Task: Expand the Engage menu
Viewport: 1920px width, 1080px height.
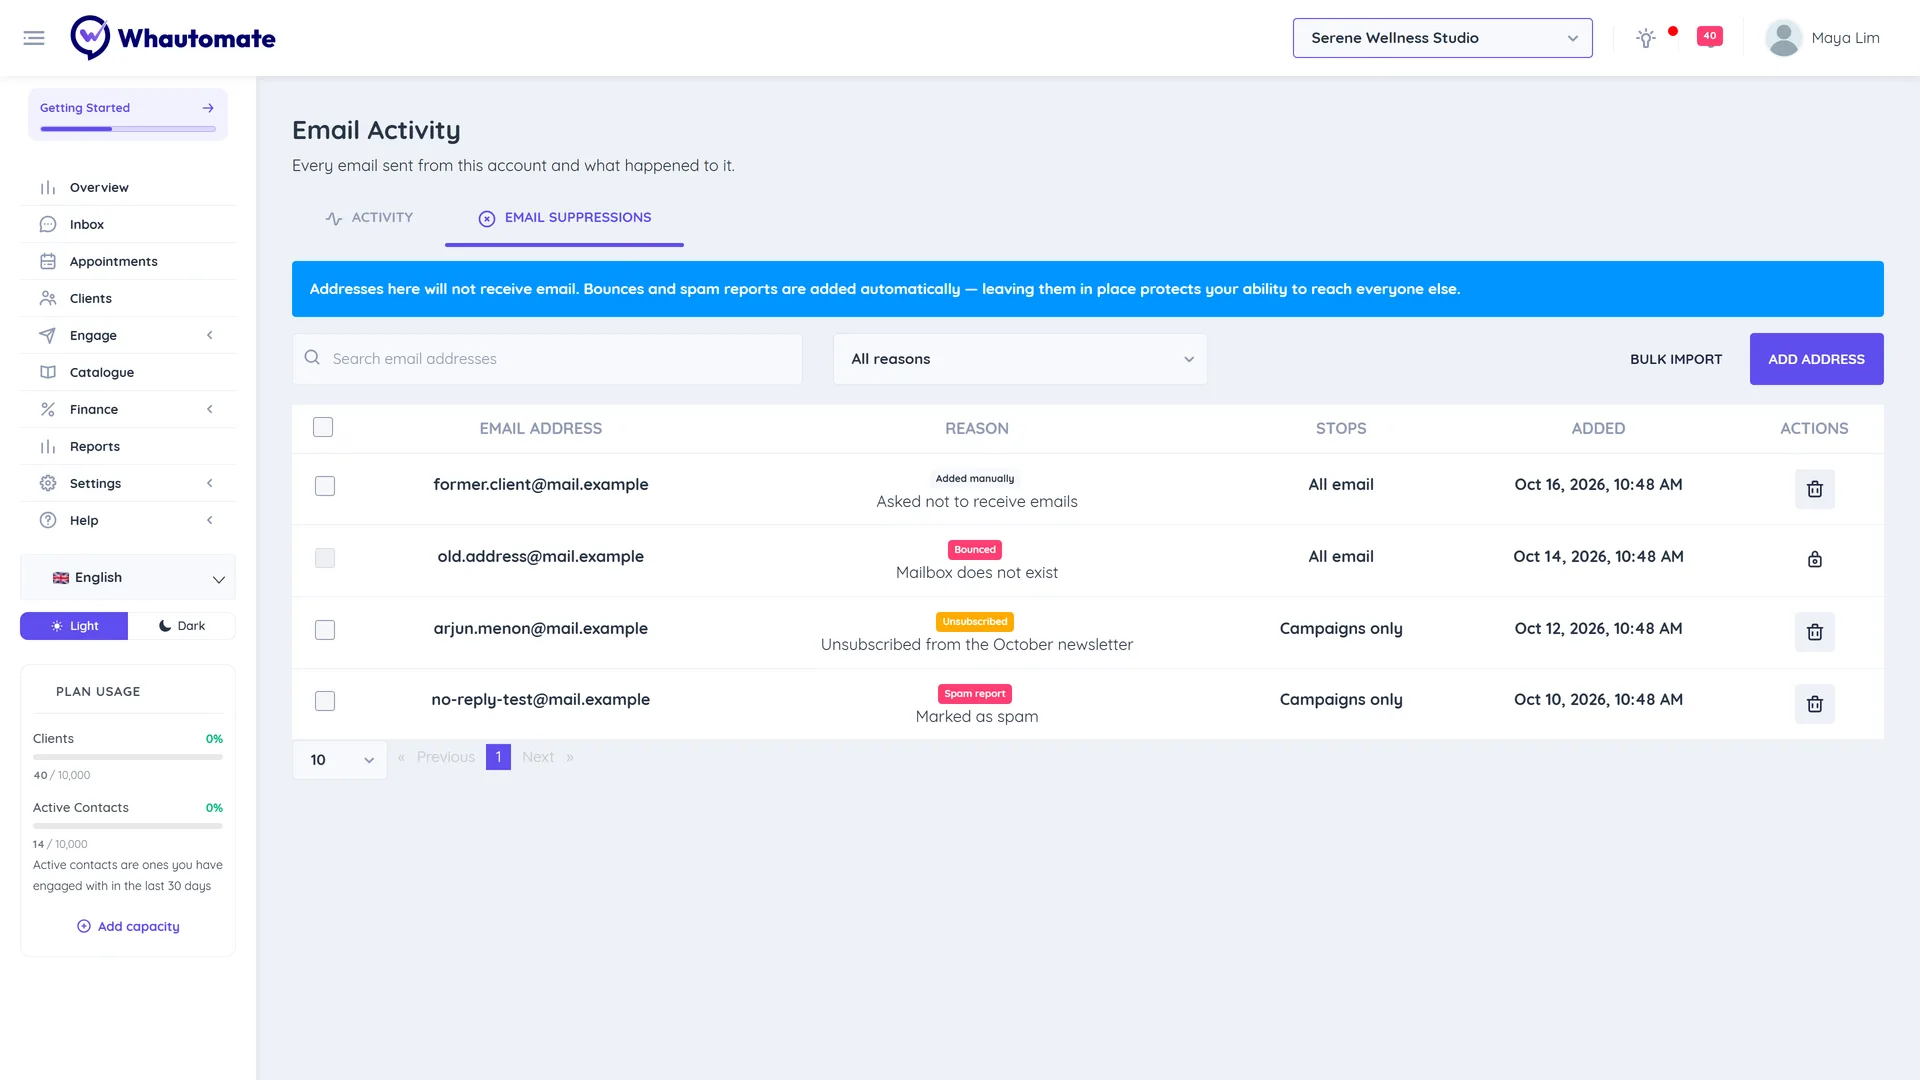Action: [128, 335]
